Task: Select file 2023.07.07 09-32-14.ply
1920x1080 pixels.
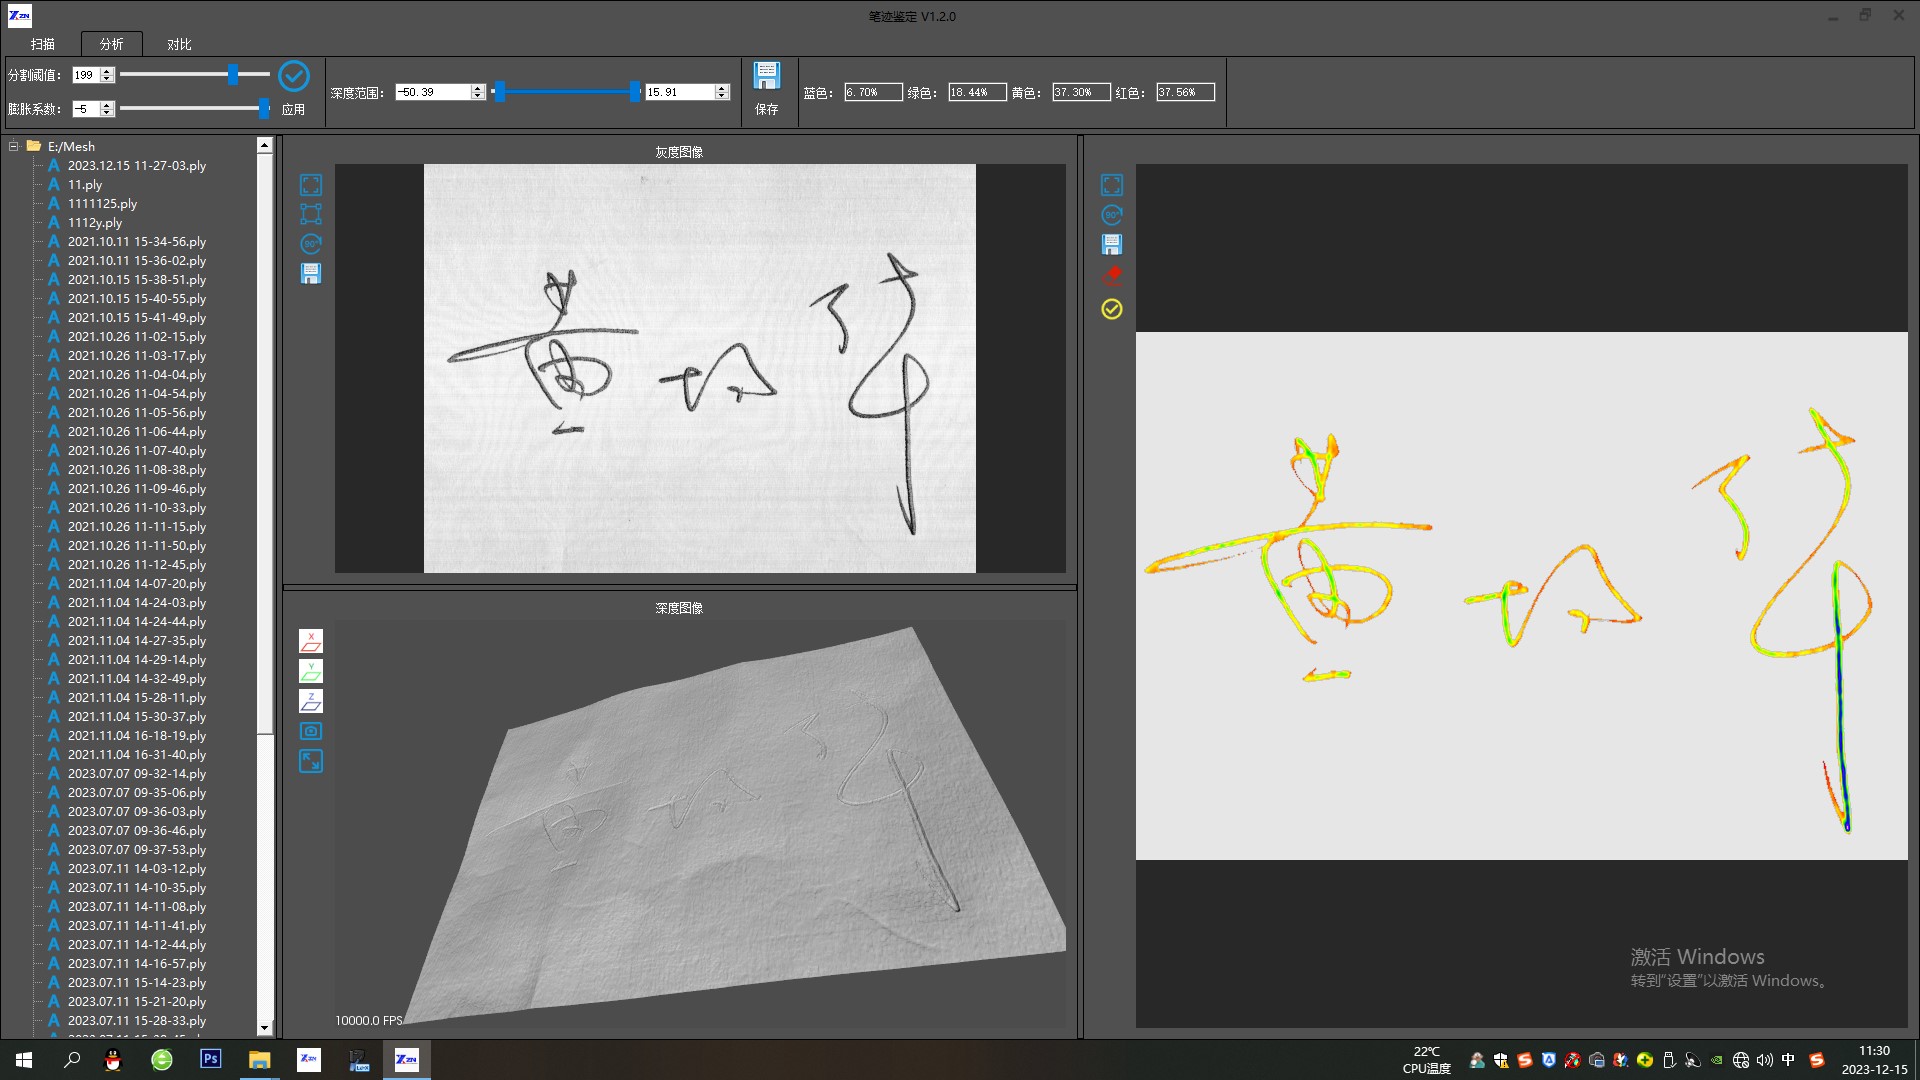Action: (x=137, y=774)
